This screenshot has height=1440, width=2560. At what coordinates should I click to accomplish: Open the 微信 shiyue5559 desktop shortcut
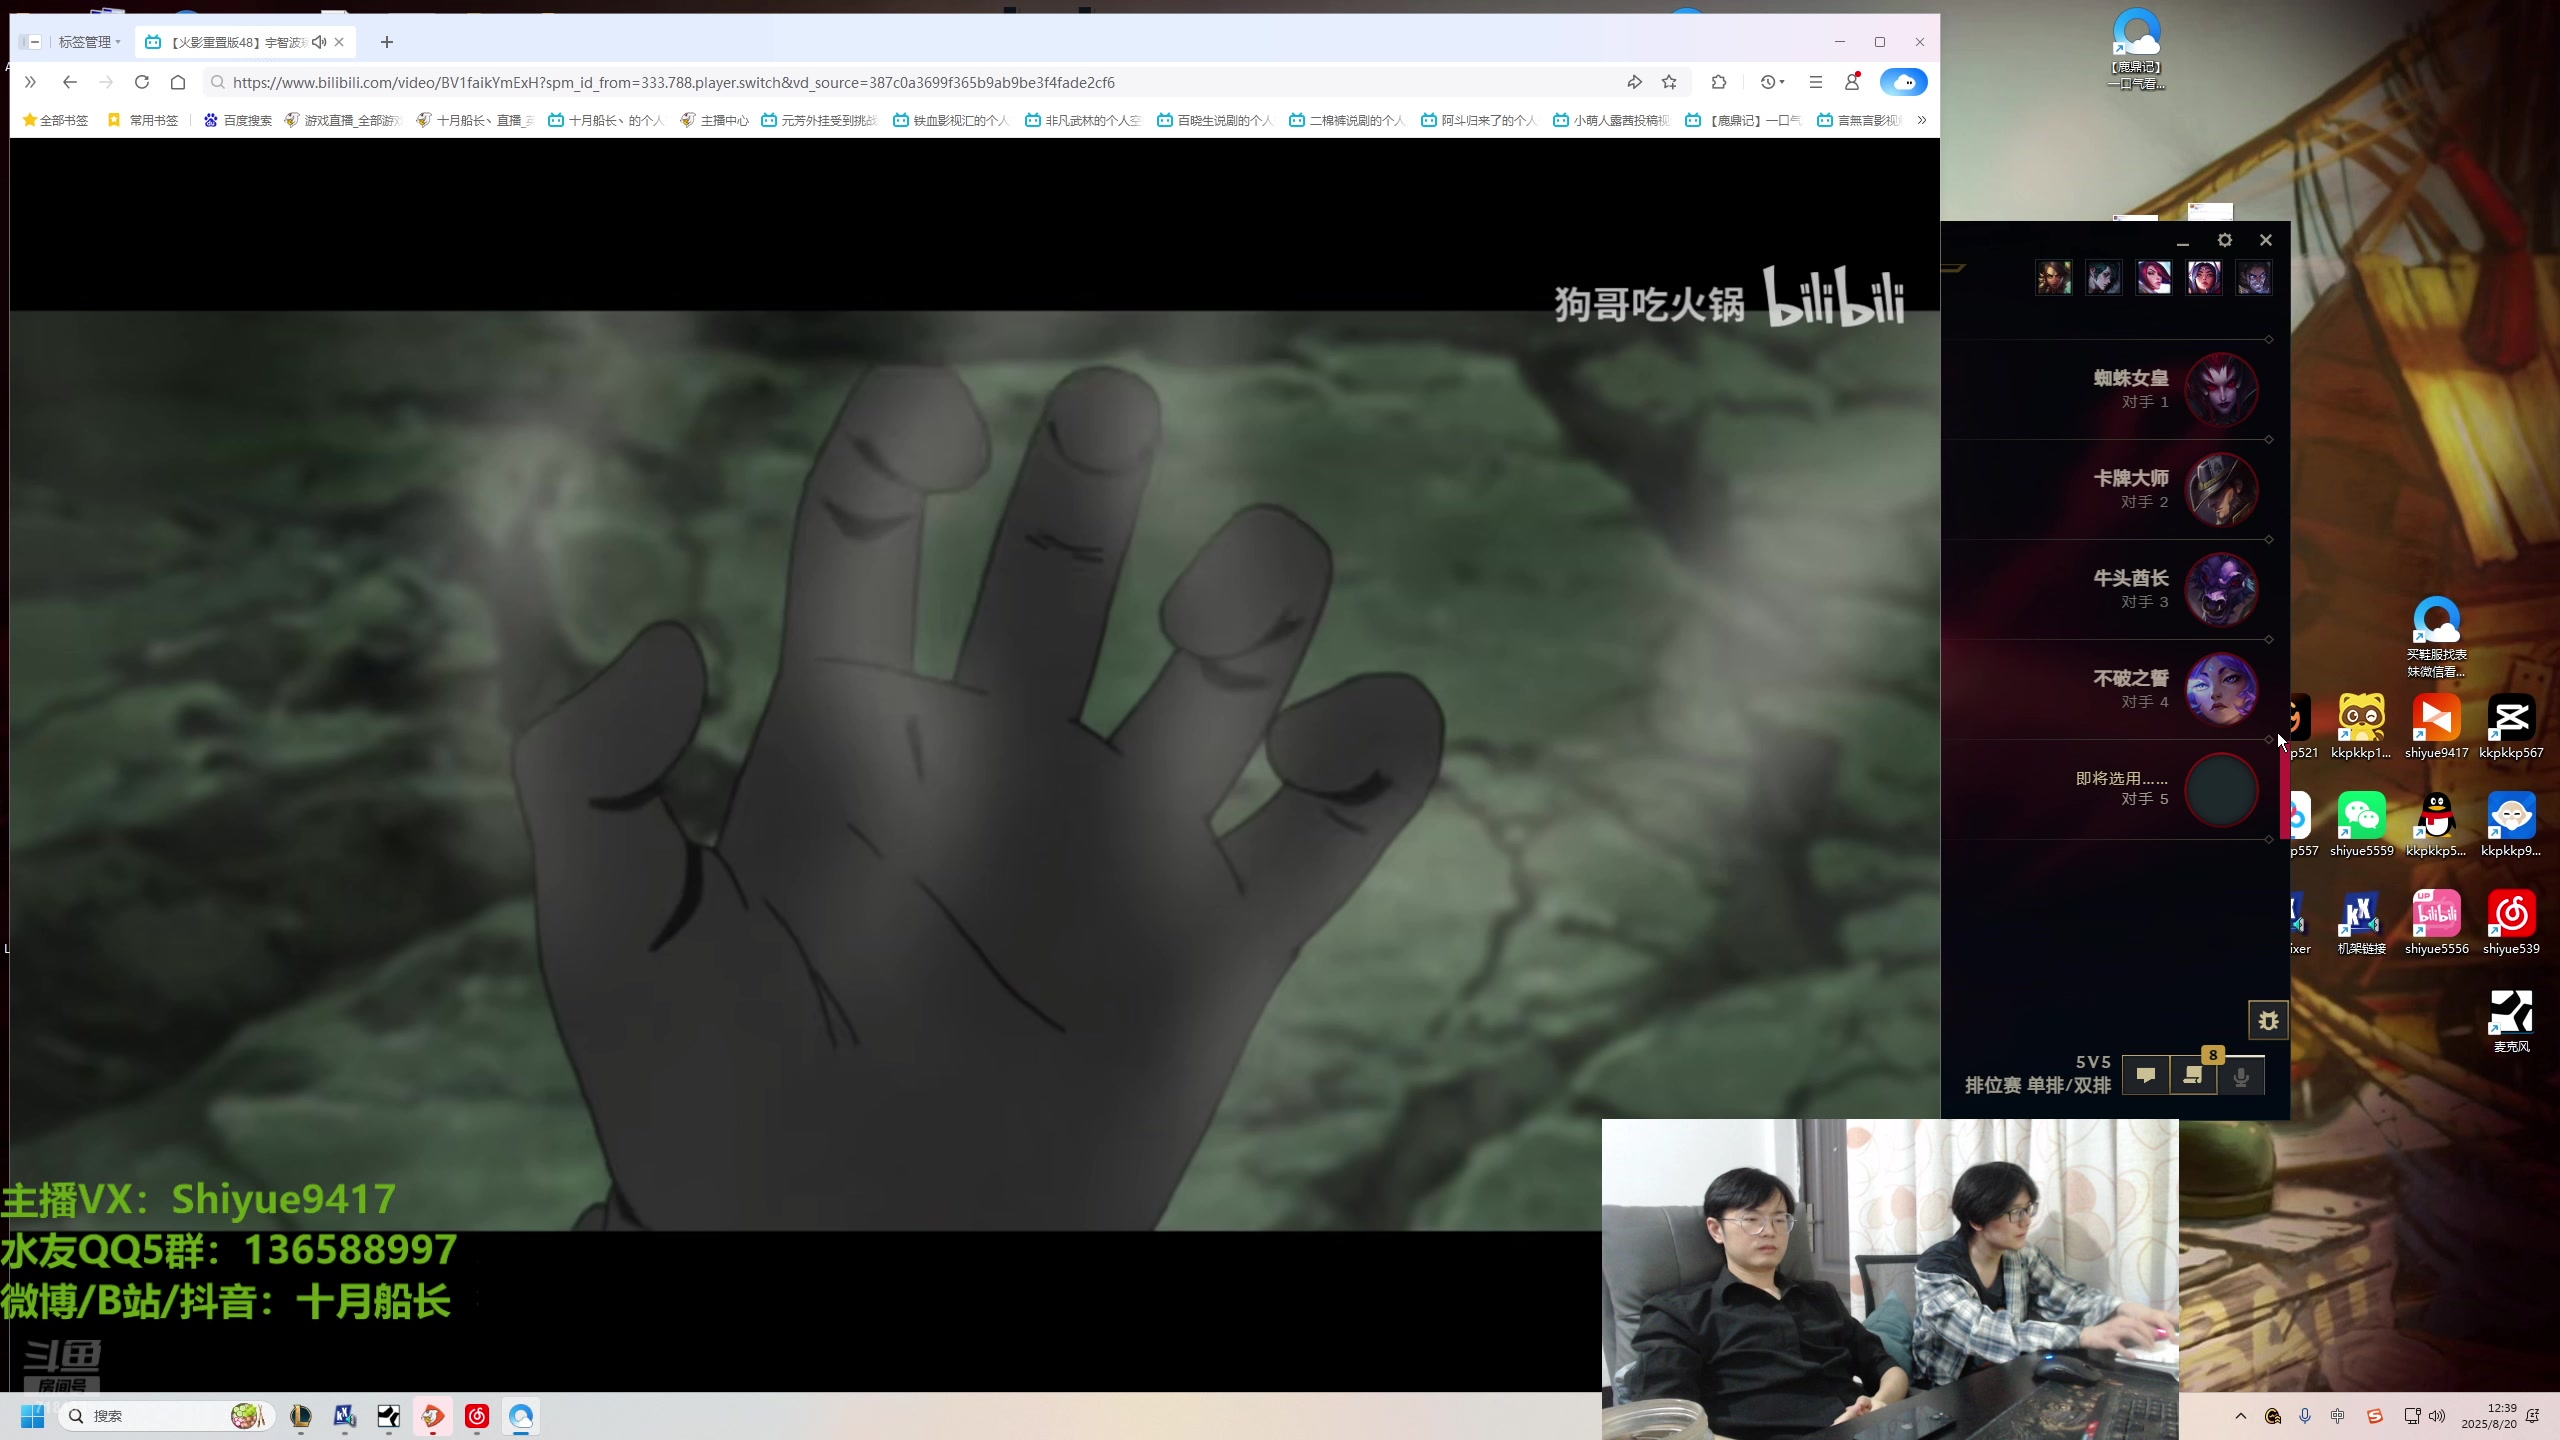2361,825
